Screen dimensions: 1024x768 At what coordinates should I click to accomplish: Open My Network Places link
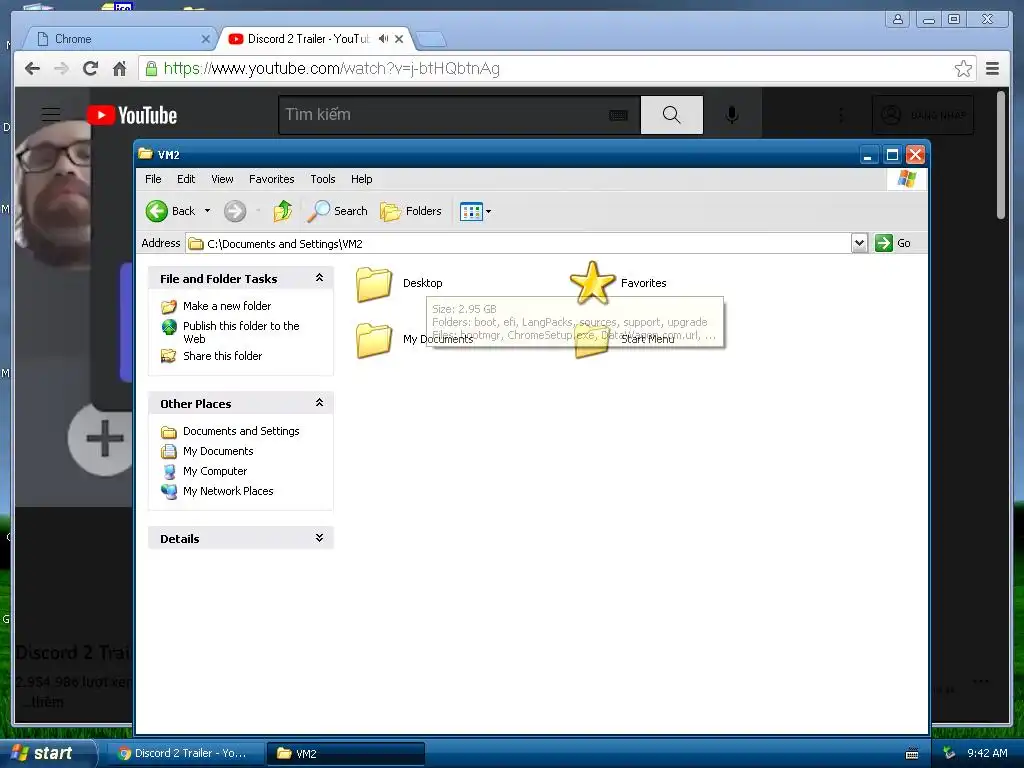click(228, 491)
